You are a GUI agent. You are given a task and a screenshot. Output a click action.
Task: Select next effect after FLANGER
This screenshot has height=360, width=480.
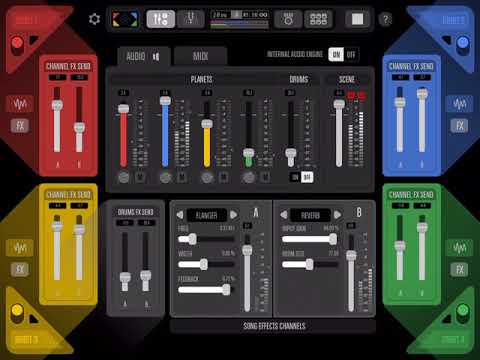pyautogui.click(x=234, y=215)
